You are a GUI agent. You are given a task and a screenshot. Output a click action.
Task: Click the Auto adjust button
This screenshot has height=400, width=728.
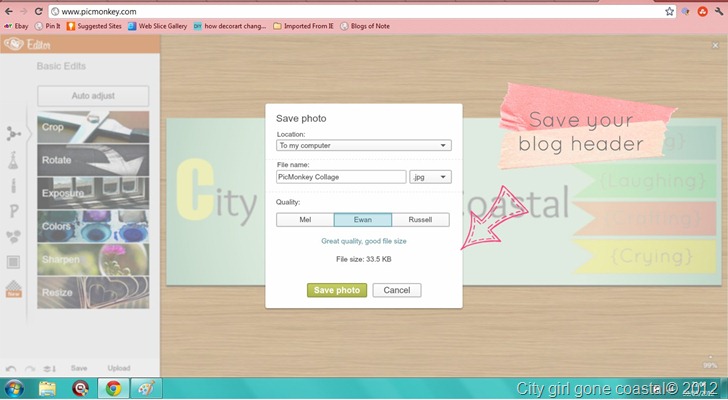(93, 96)
